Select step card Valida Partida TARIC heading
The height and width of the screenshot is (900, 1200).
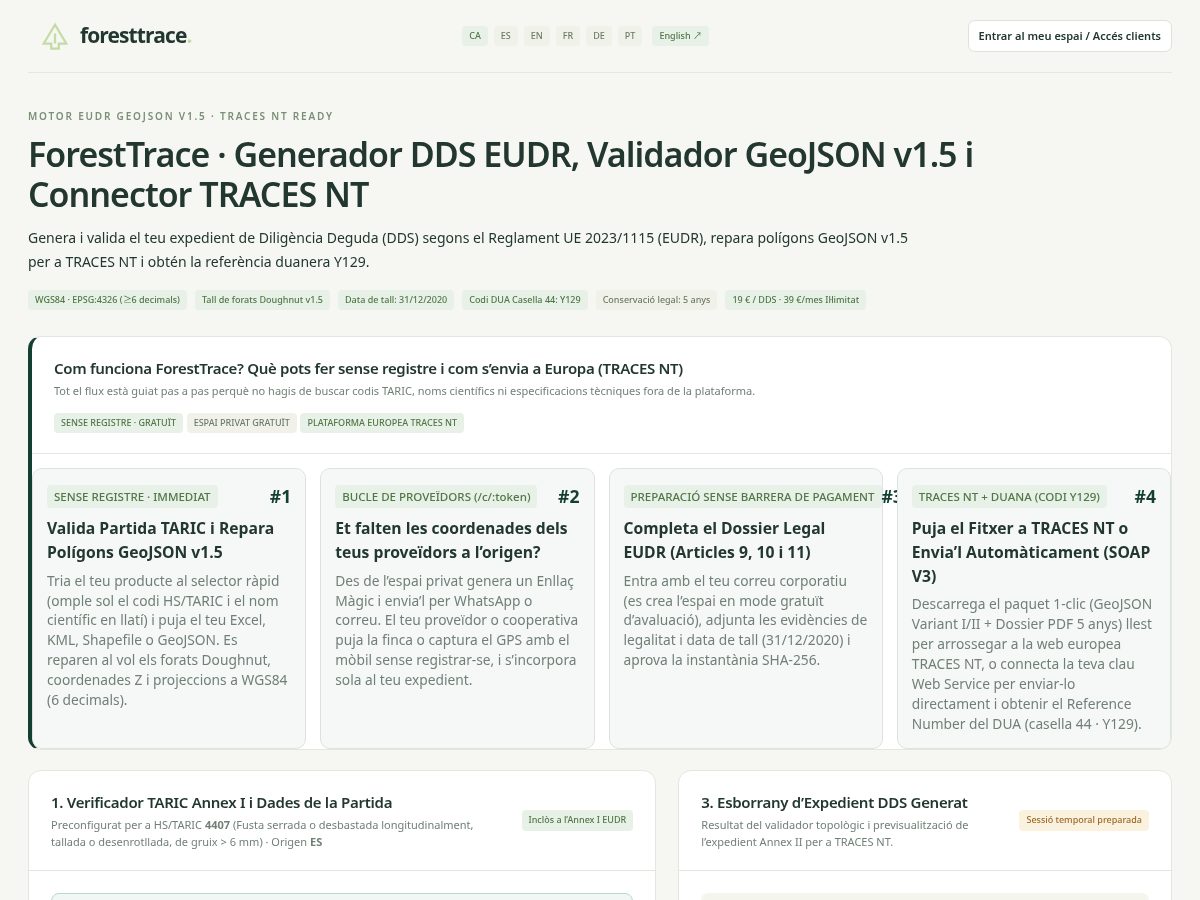click(160, 540)
